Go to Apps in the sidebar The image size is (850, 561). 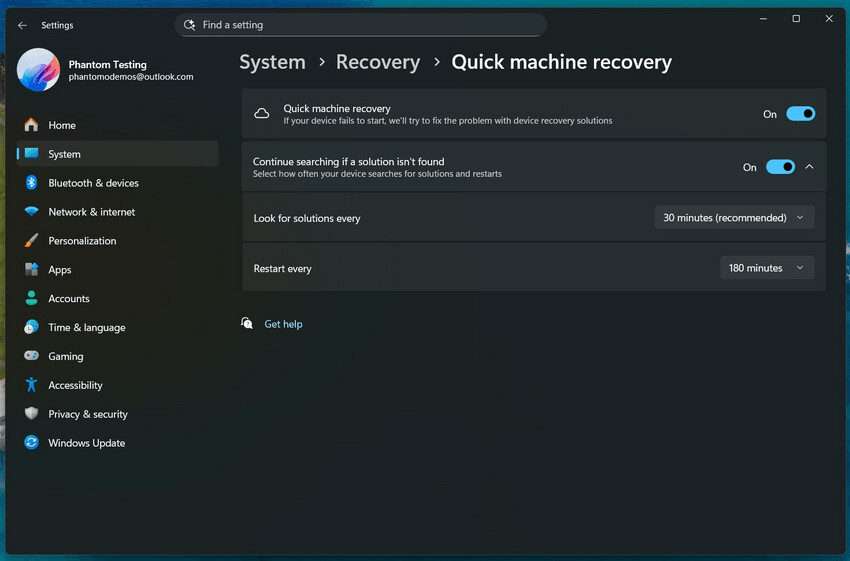(x=60, y=270)
